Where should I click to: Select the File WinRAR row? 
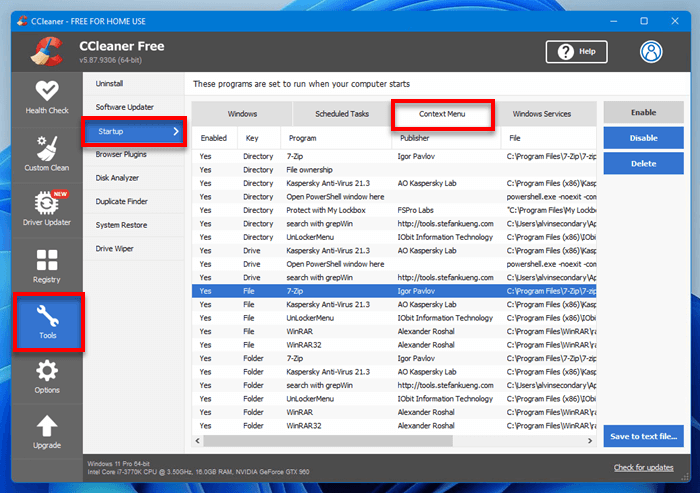(394, 331)
